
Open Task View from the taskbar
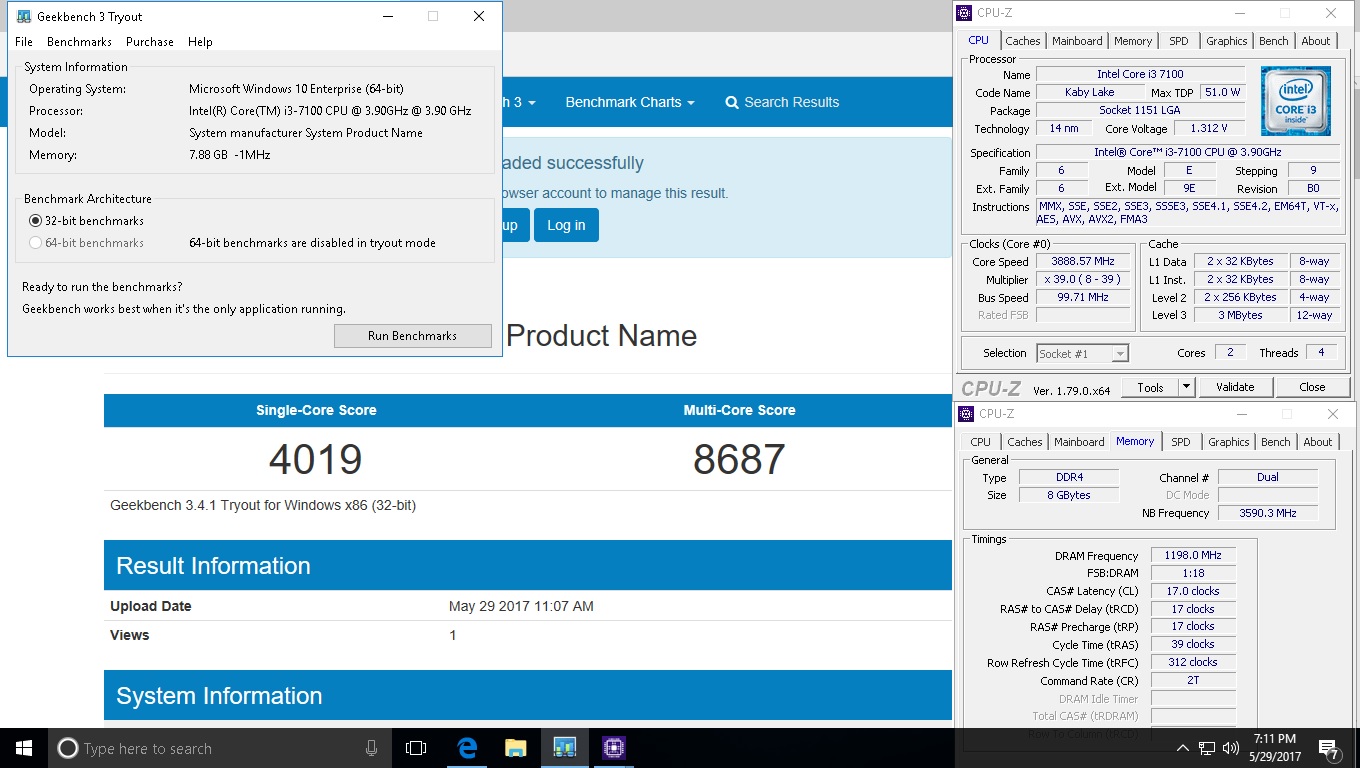tap(416, 748)
